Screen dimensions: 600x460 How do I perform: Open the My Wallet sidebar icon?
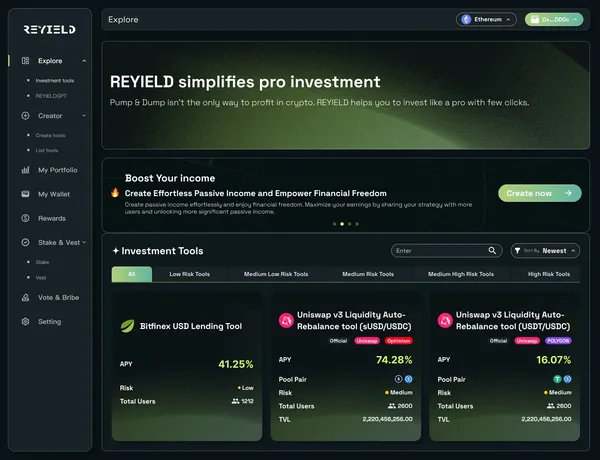(x=26, y=194)
